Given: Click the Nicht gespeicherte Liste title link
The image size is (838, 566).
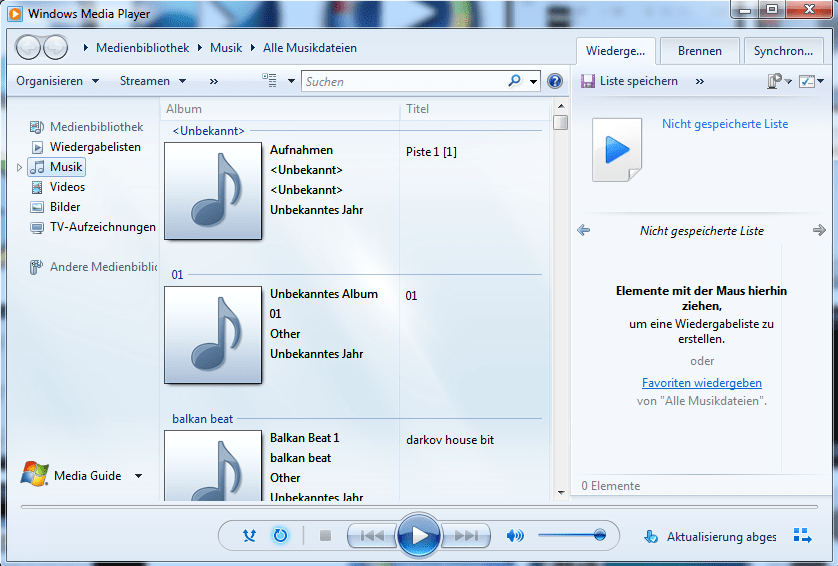Looking at the screenshot, I should coord(725,124).
